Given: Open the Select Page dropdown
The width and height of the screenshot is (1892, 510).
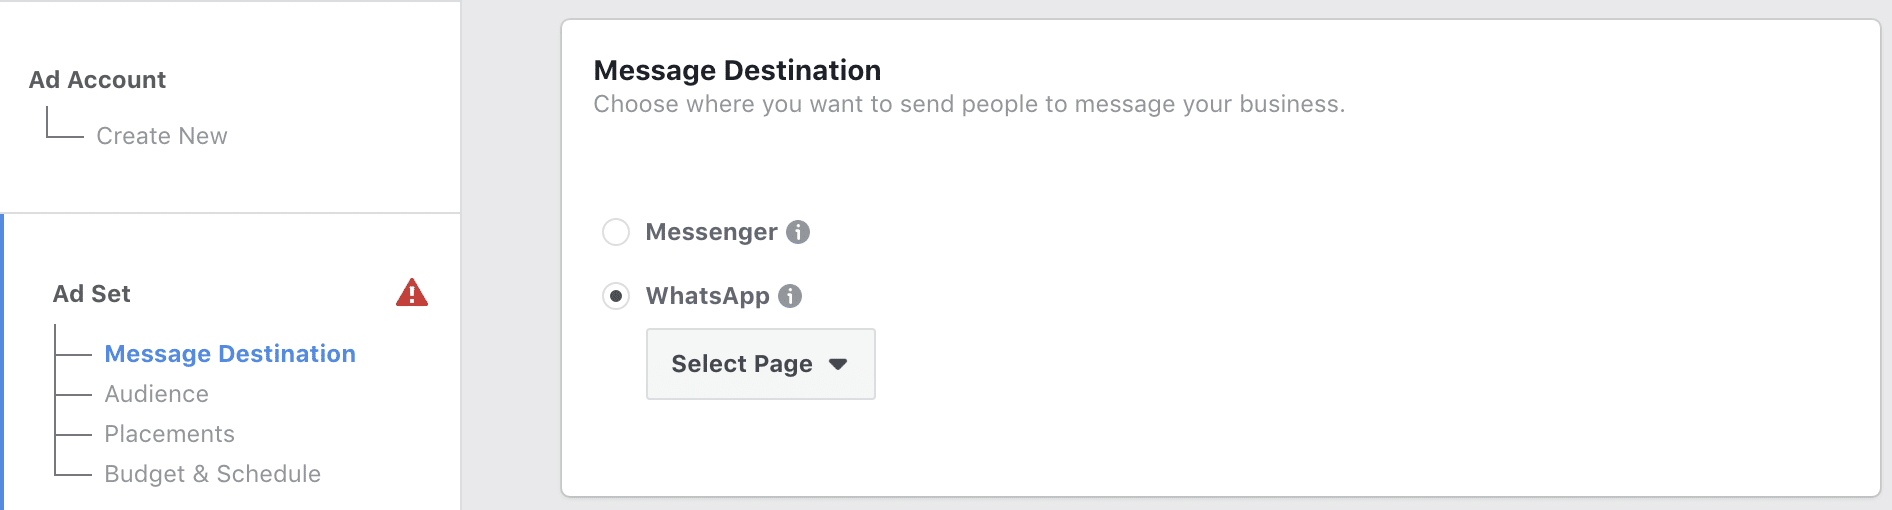Looking at the screenshot, I should click(761, 364).
